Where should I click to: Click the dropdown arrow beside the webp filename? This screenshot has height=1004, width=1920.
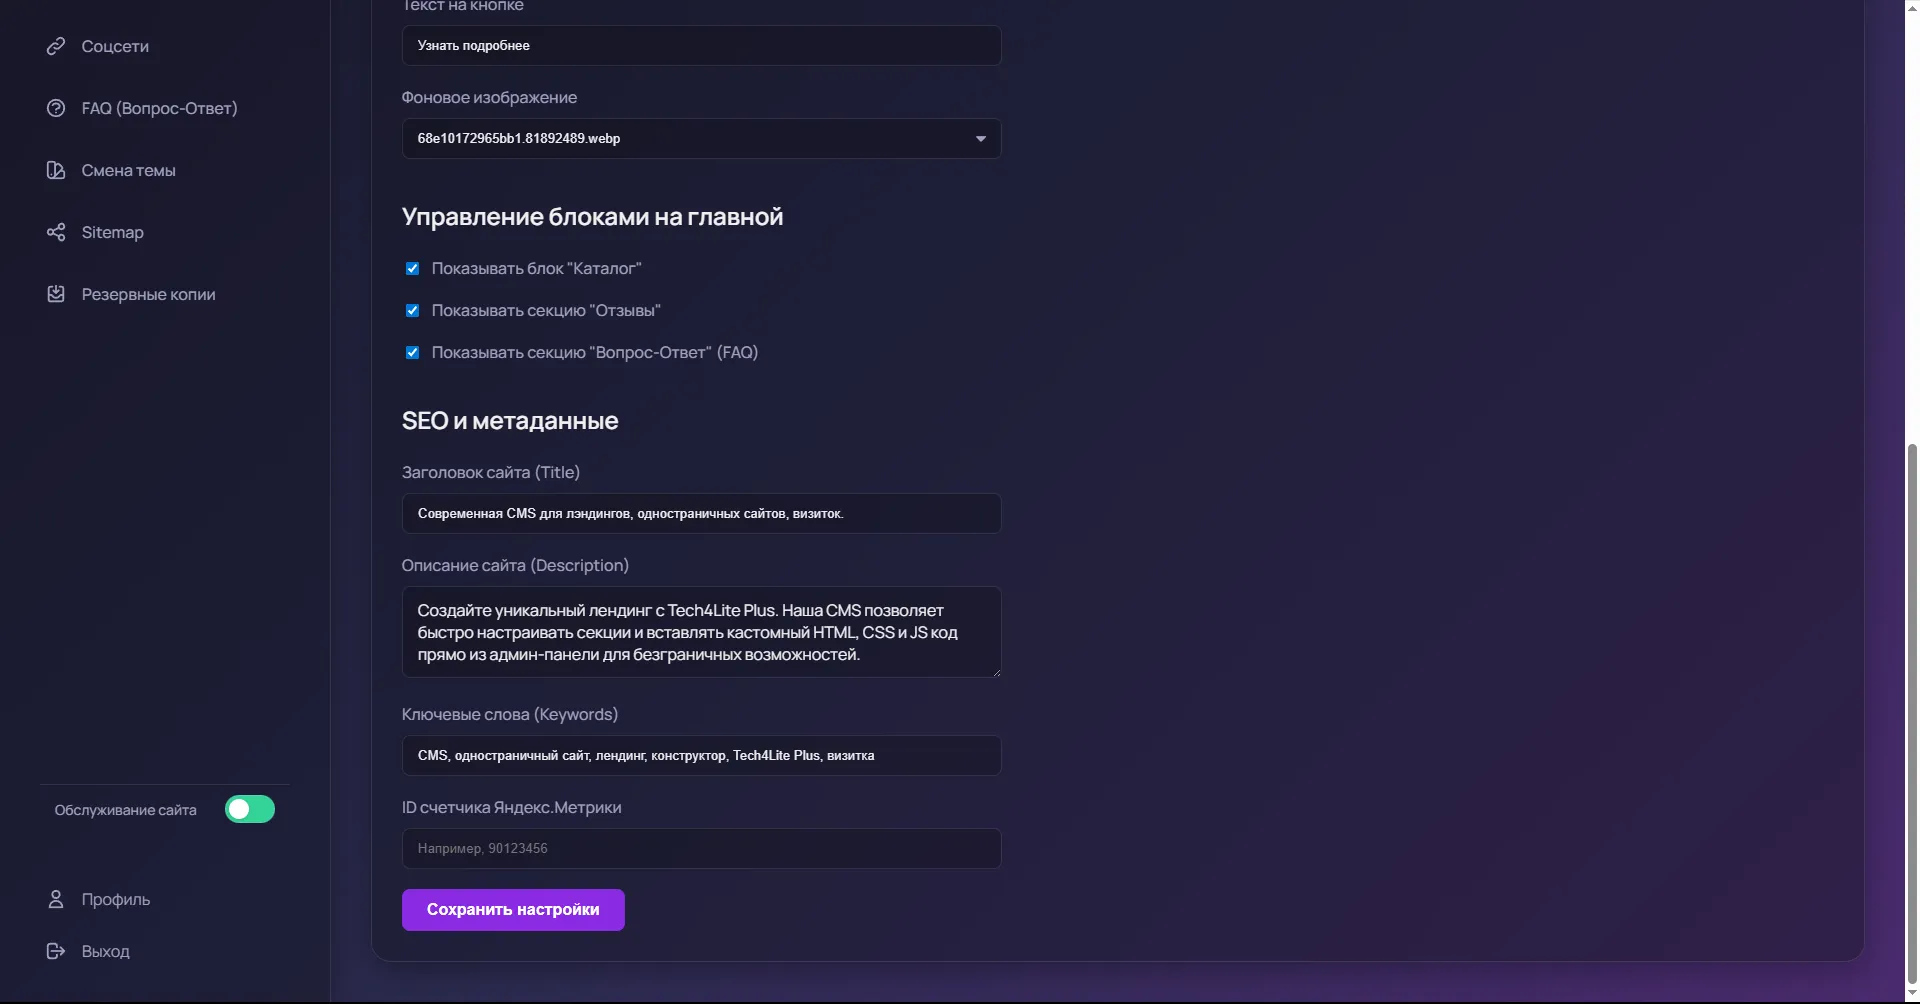pyautogui.click(x=980, y=139)
